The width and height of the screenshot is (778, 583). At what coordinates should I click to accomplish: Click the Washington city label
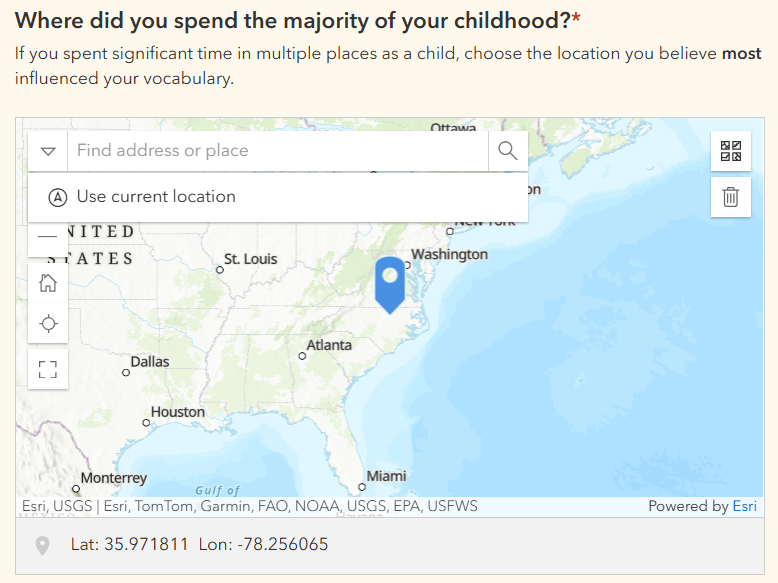pyautogui.click(x=449, y=255)
